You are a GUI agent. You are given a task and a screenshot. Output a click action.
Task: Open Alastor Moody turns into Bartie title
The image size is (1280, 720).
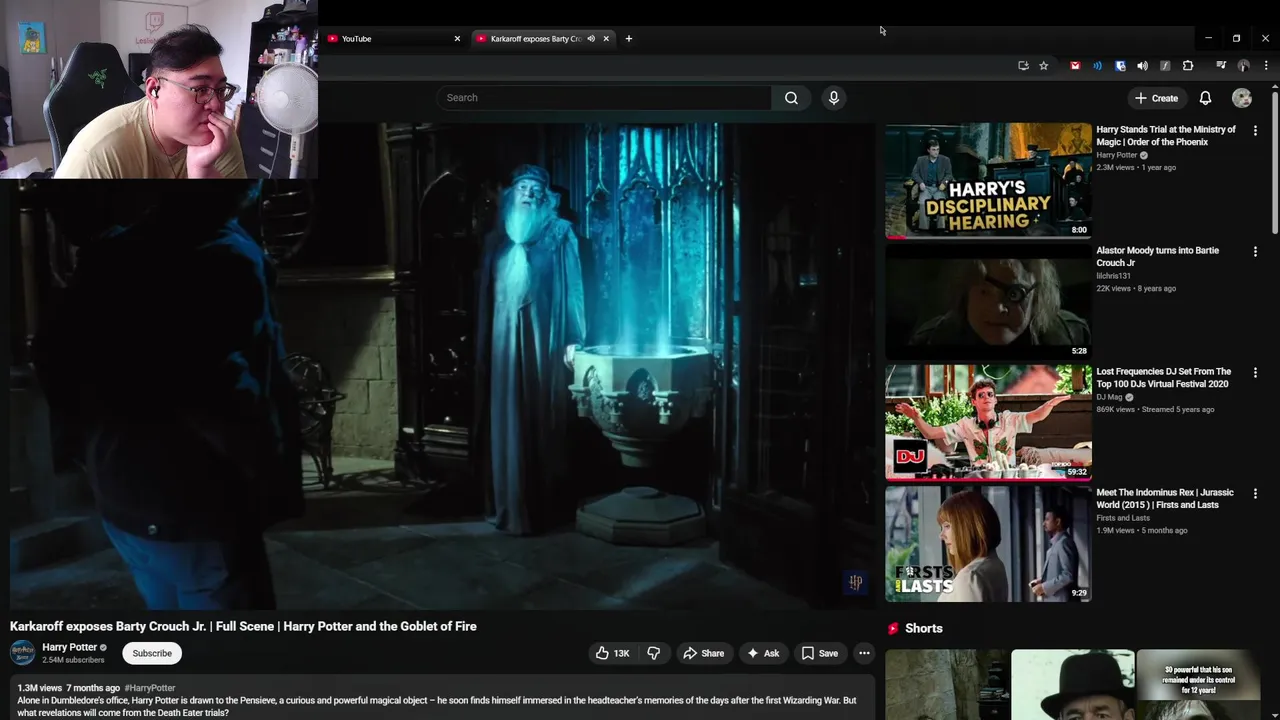1158,257
